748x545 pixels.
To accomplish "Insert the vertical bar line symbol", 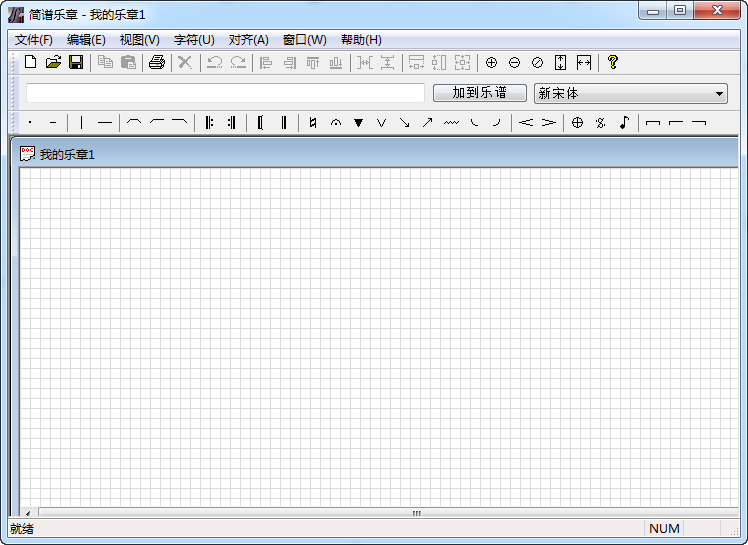I will (82, 123).
